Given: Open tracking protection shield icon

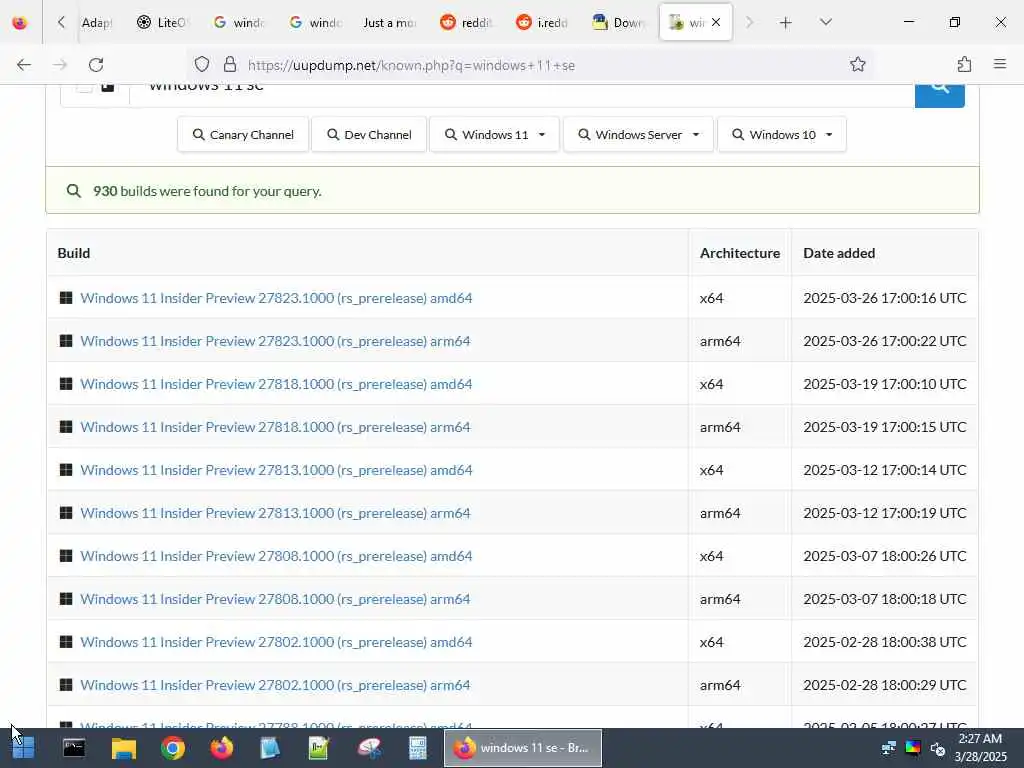Looking at the screenshot, I should [202, 65].
